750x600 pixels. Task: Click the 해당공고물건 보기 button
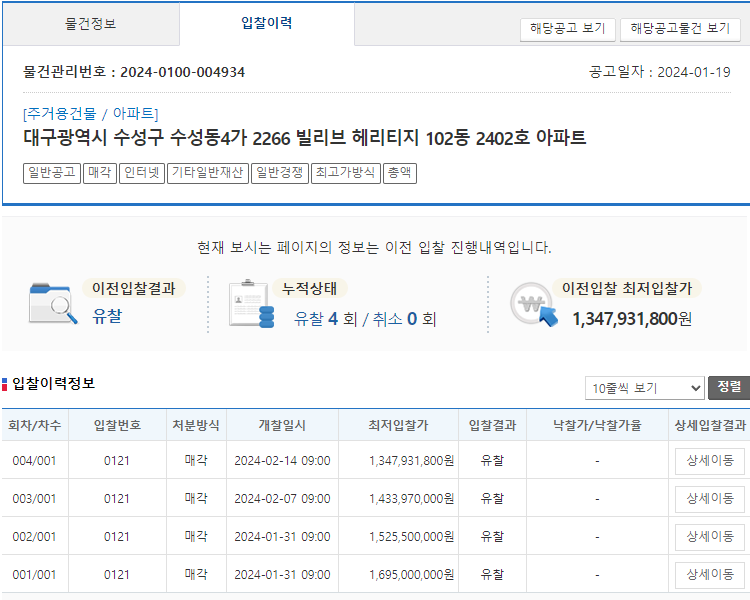pyautogui.click(x=680, y=29)
